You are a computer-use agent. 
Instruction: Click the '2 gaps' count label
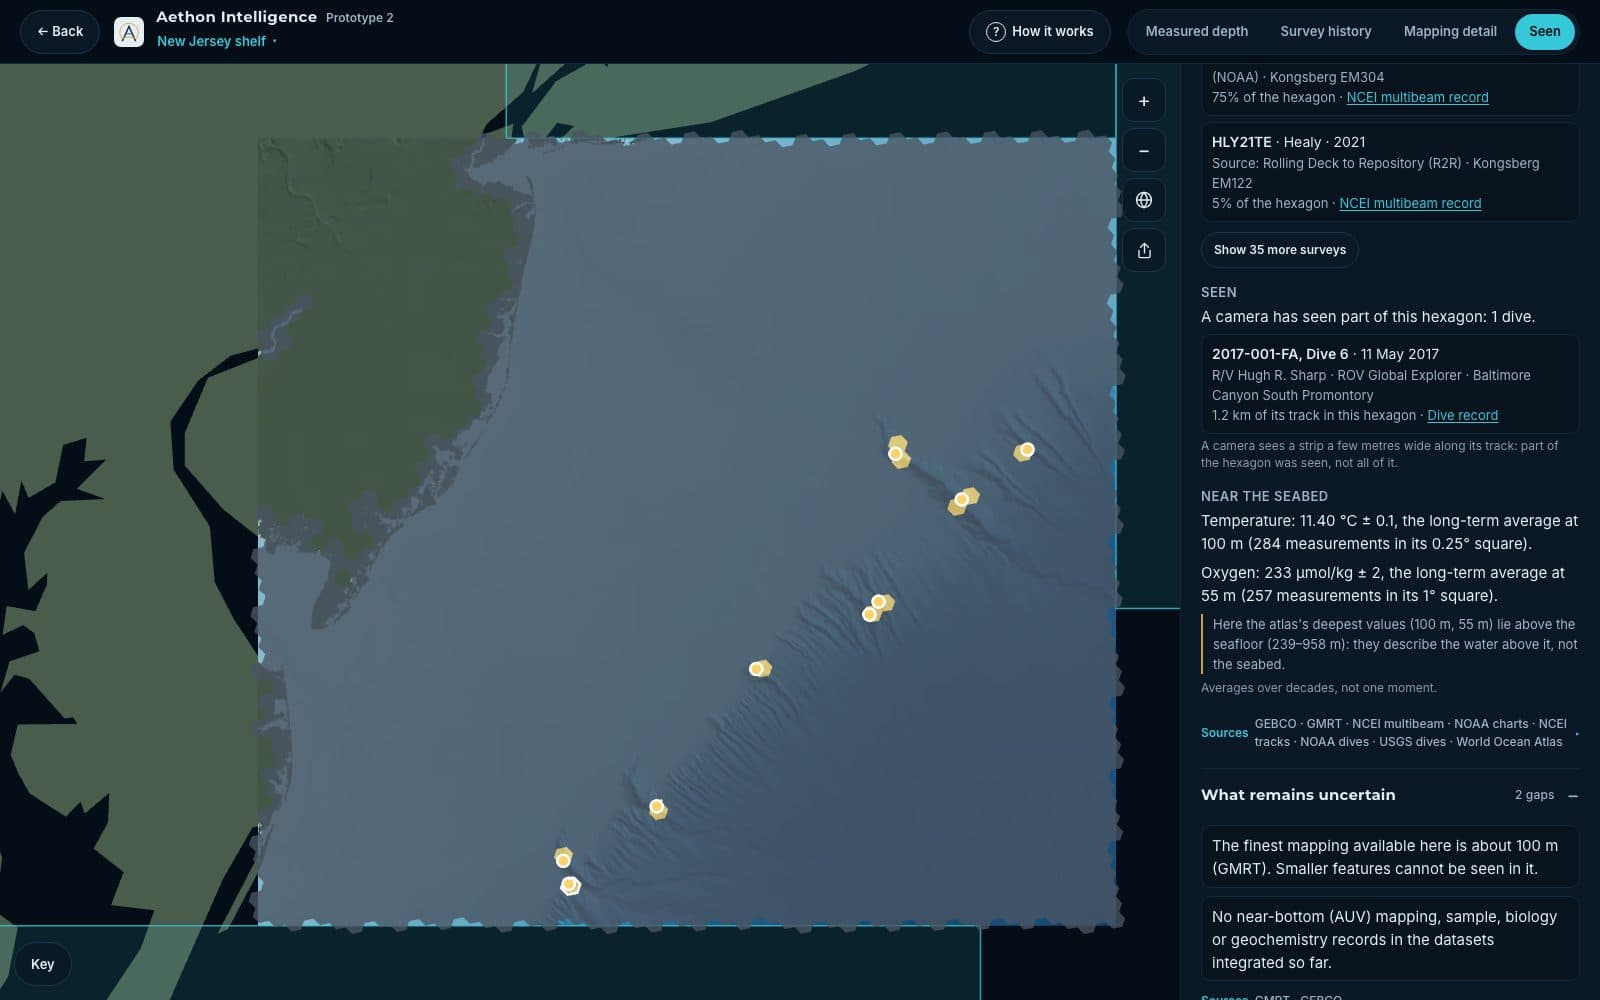pos(1534,795)
